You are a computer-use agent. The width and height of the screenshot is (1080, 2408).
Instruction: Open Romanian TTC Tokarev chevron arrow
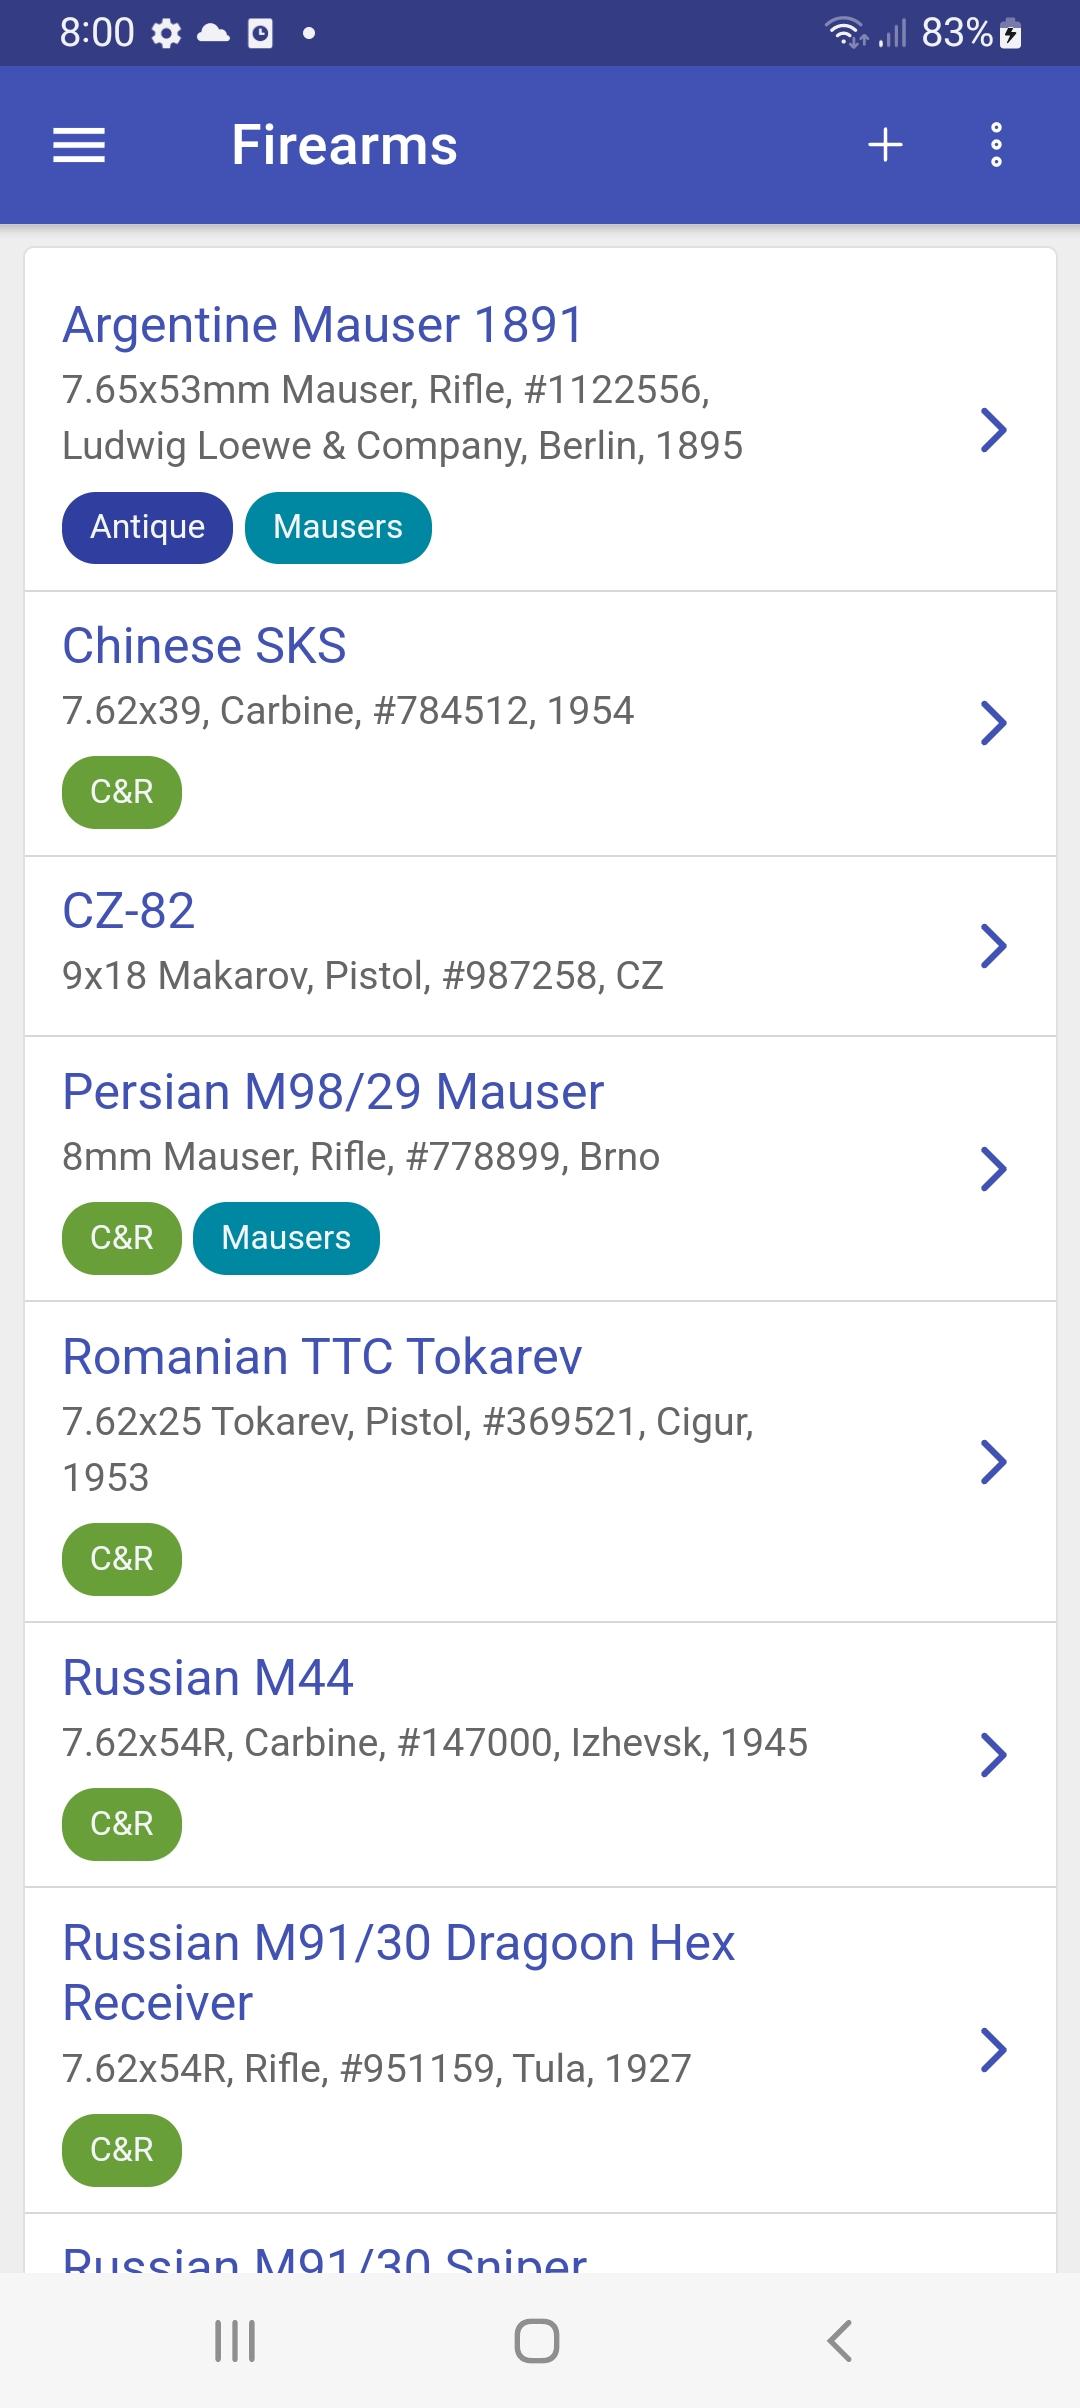pos(993,1462)
